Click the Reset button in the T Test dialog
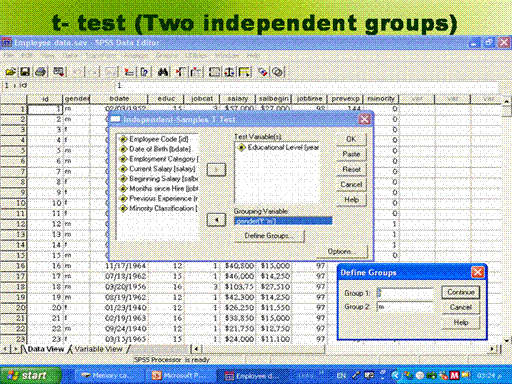The width and height of the screenshot is (512, 384). click(351, 169)
